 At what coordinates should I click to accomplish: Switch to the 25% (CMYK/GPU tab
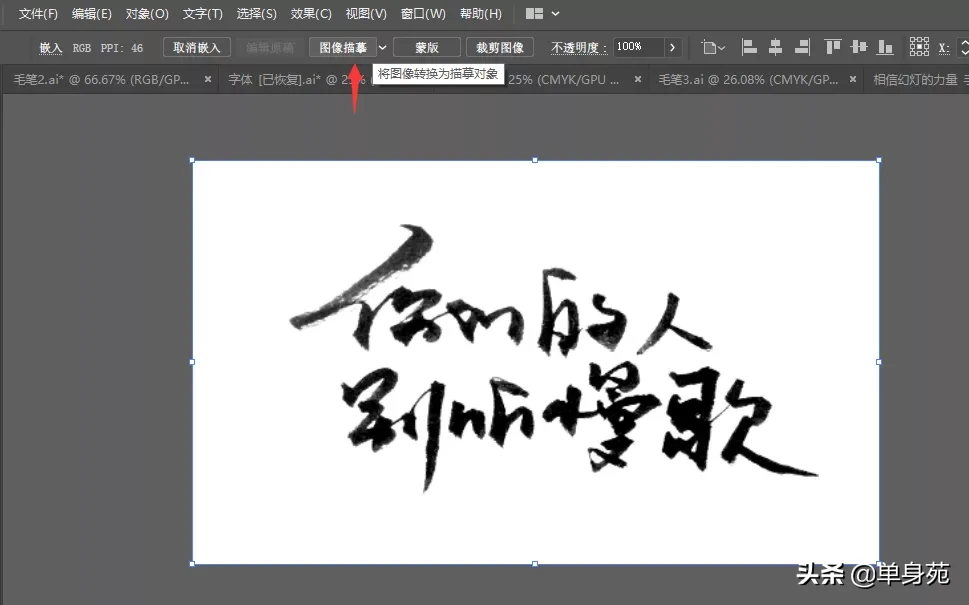click(x=564, y=80)
